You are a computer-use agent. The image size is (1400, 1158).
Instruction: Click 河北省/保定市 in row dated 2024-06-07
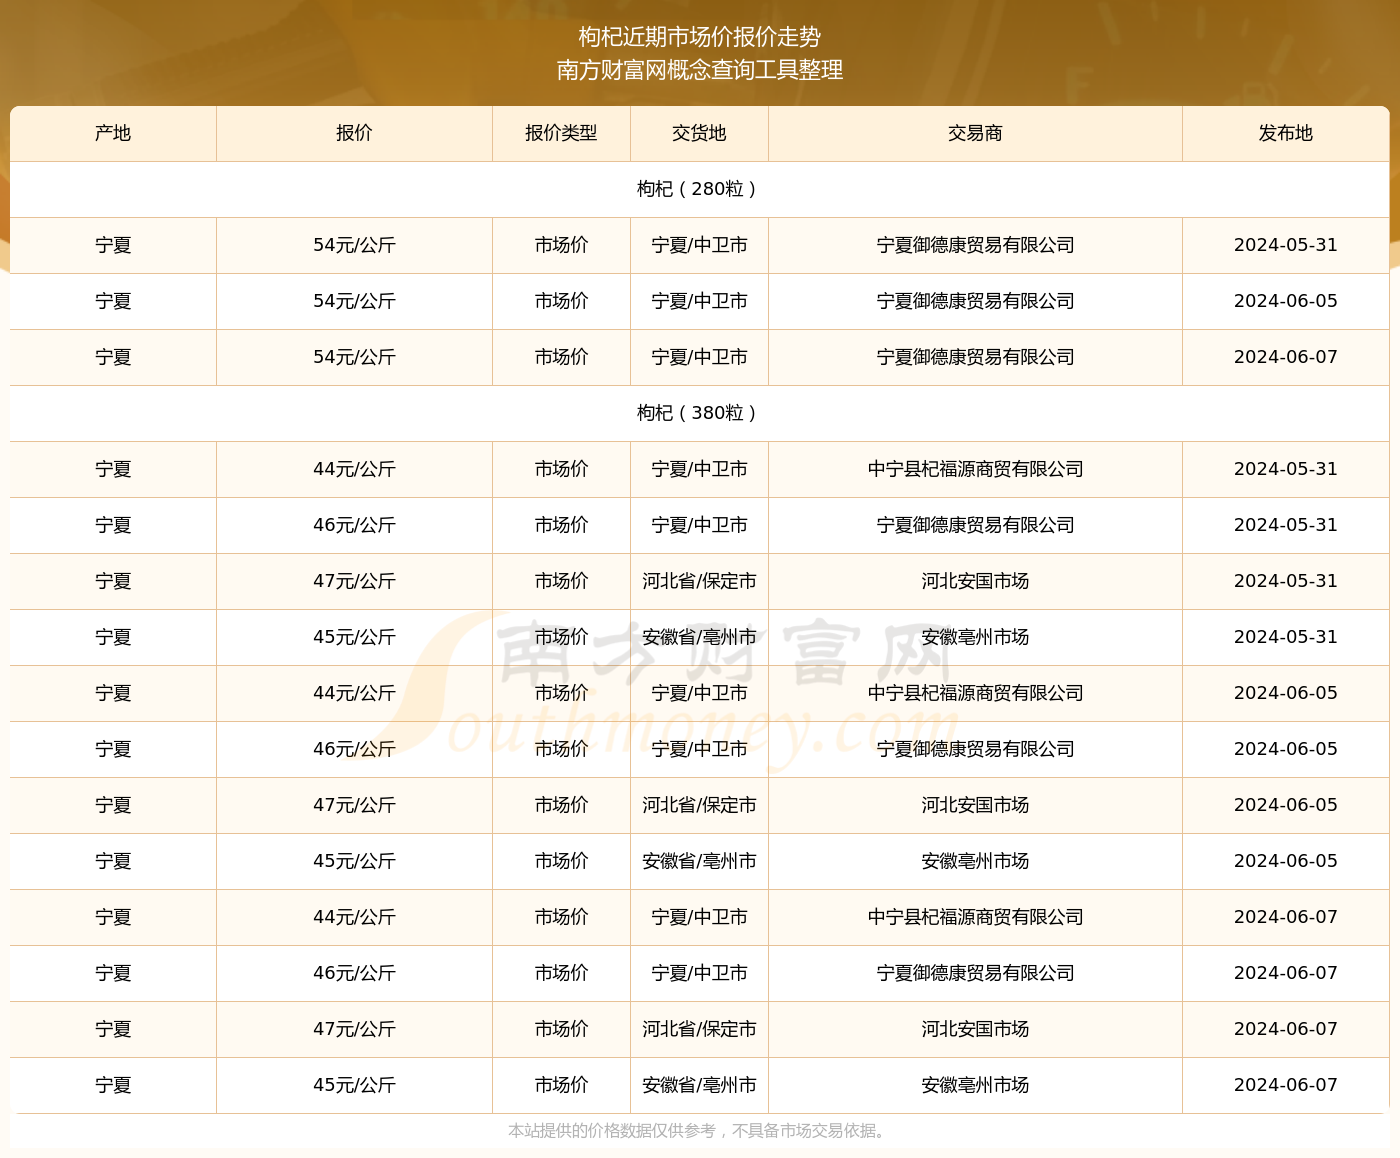[699, 1029]
